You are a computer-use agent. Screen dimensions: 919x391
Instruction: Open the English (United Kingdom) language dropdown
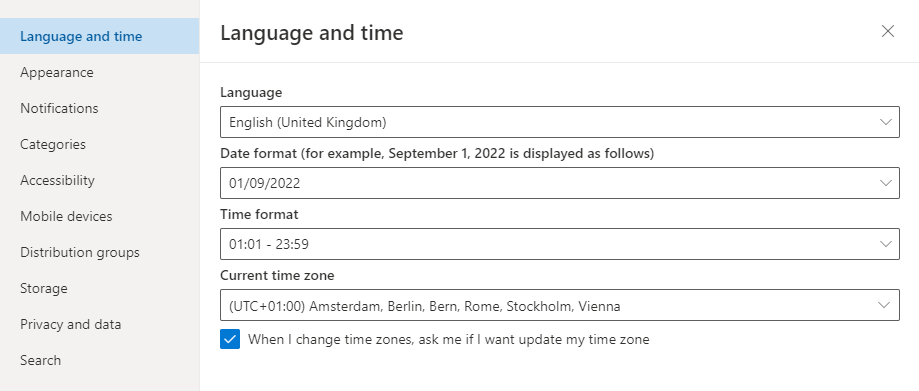click(560, 122)
